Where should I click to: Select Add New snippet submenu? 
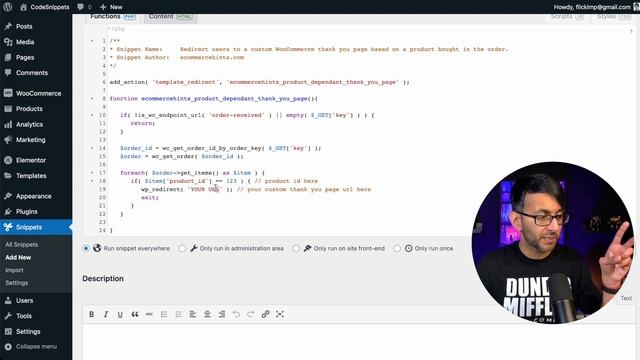[18, 258]
